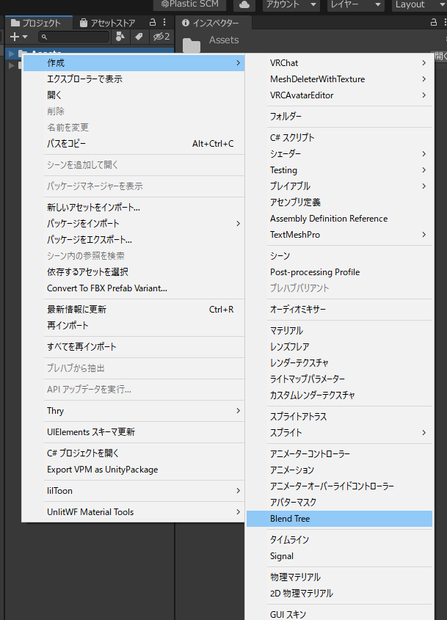Select カスタムレンダーテクスチャ item
The image size is (447, 620).
(339, 395)
